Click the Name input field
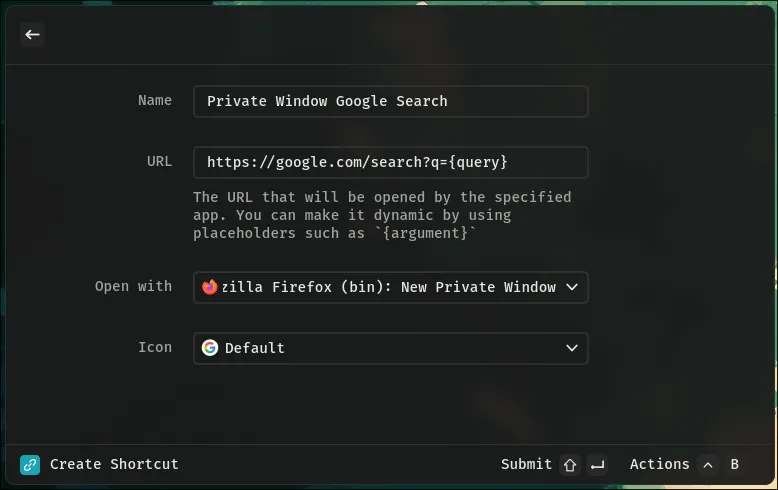Image resolution: width=778 pixels, height=490 pixels. pyautogui.click(x=390, y=101)
